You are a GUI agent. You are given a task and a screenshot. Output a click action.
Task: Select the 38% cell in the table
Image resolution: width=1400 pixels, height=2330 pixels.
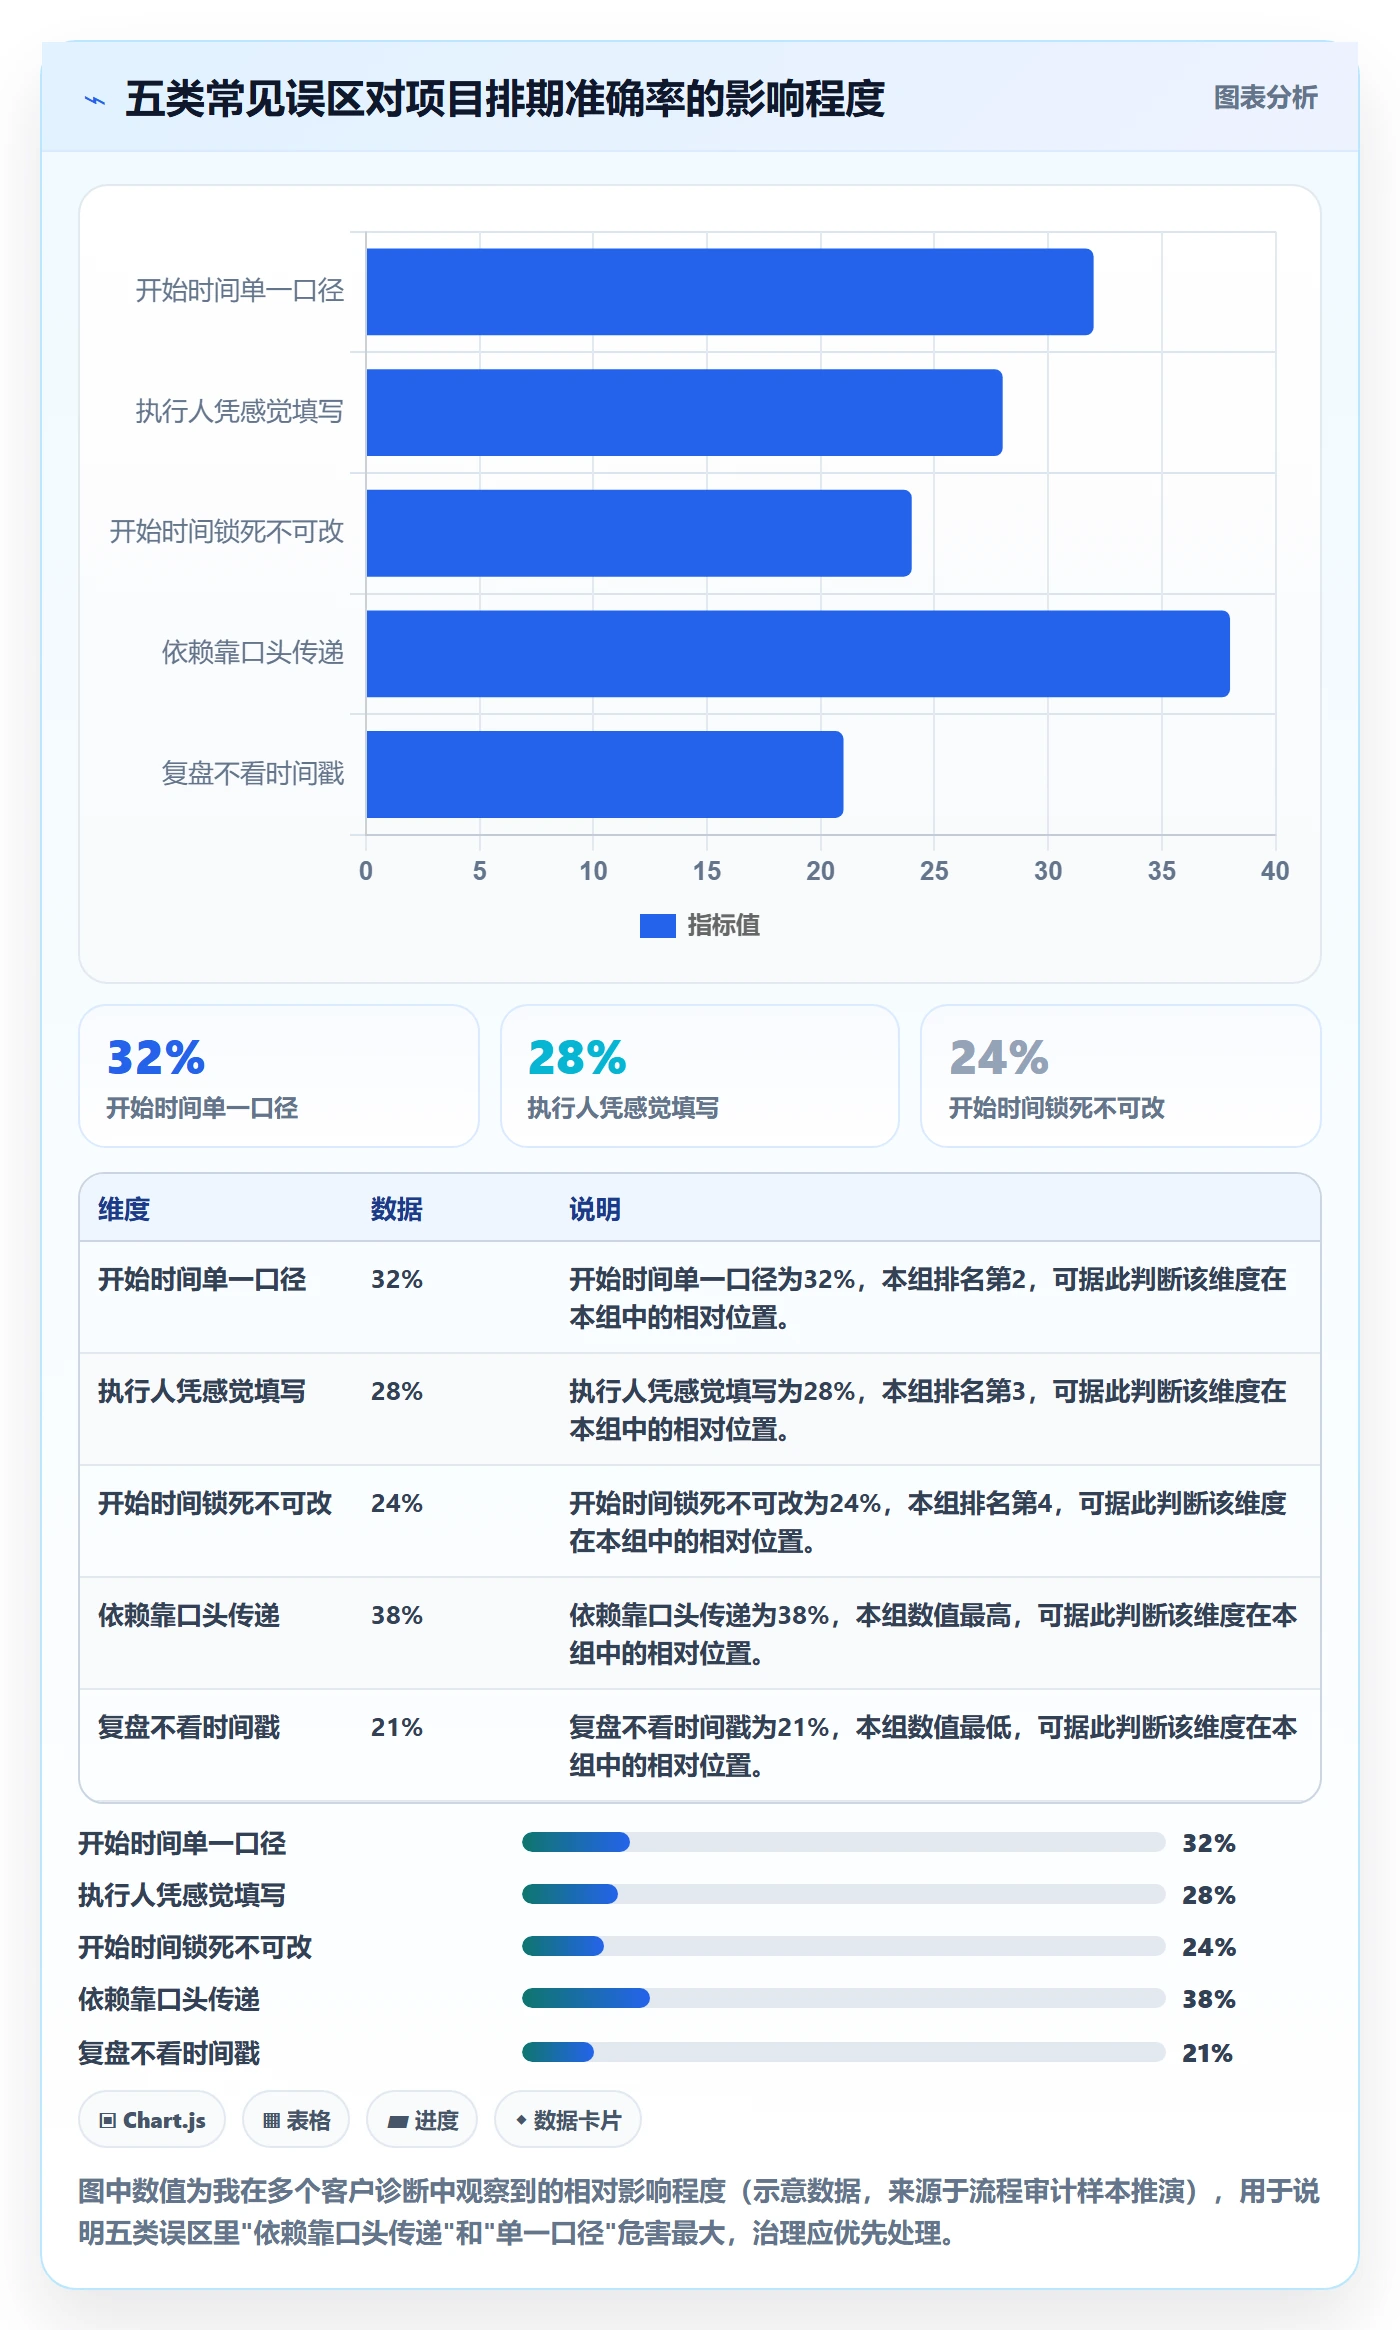click(397, 1615)
